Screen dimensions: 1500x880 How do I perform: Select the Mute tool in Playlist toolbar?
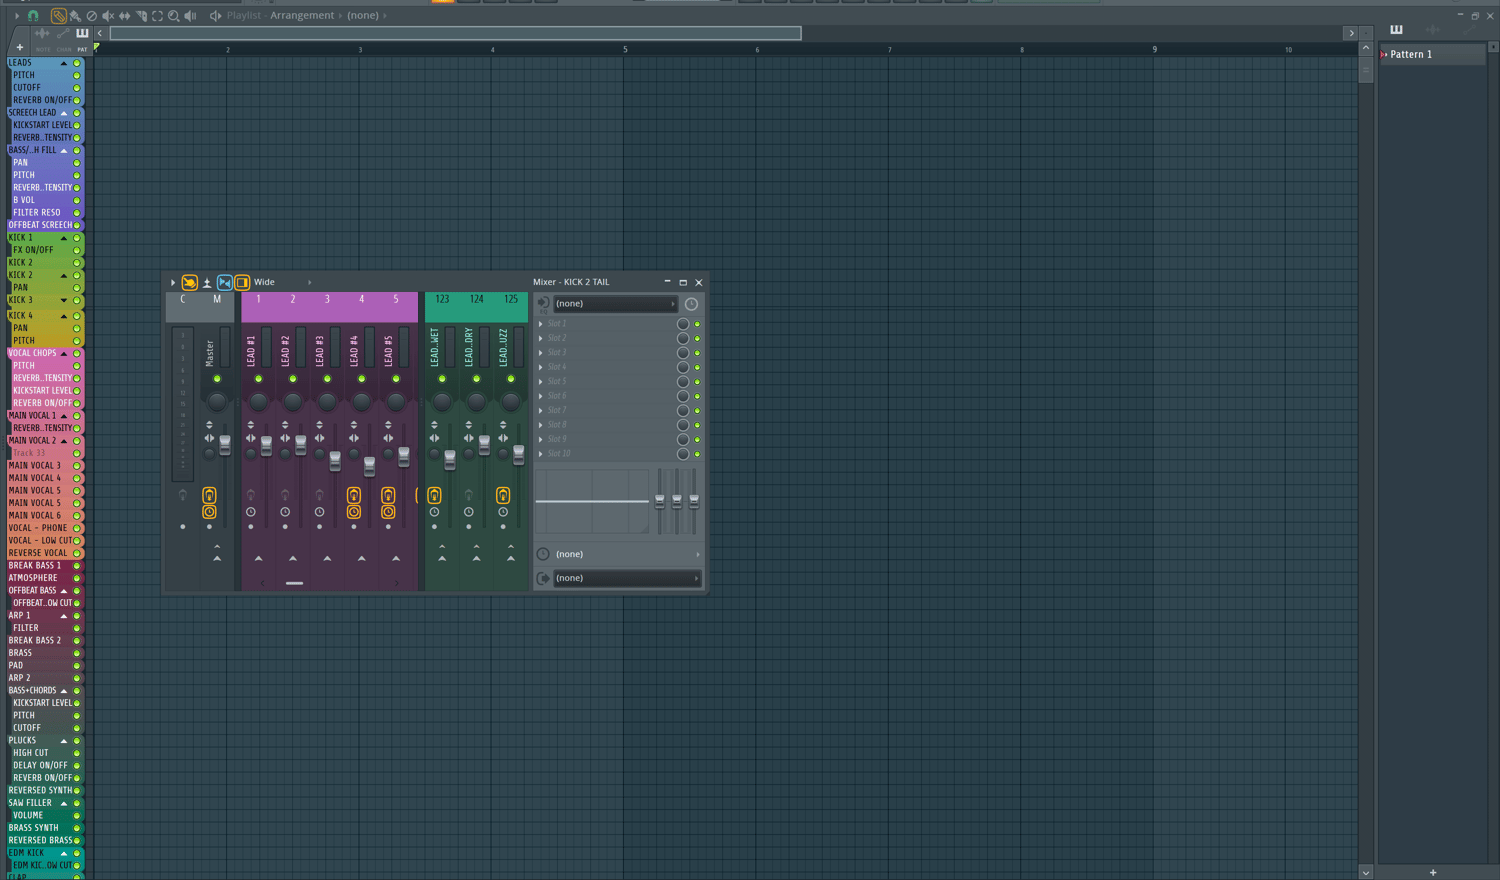click(x=108, y=16)
